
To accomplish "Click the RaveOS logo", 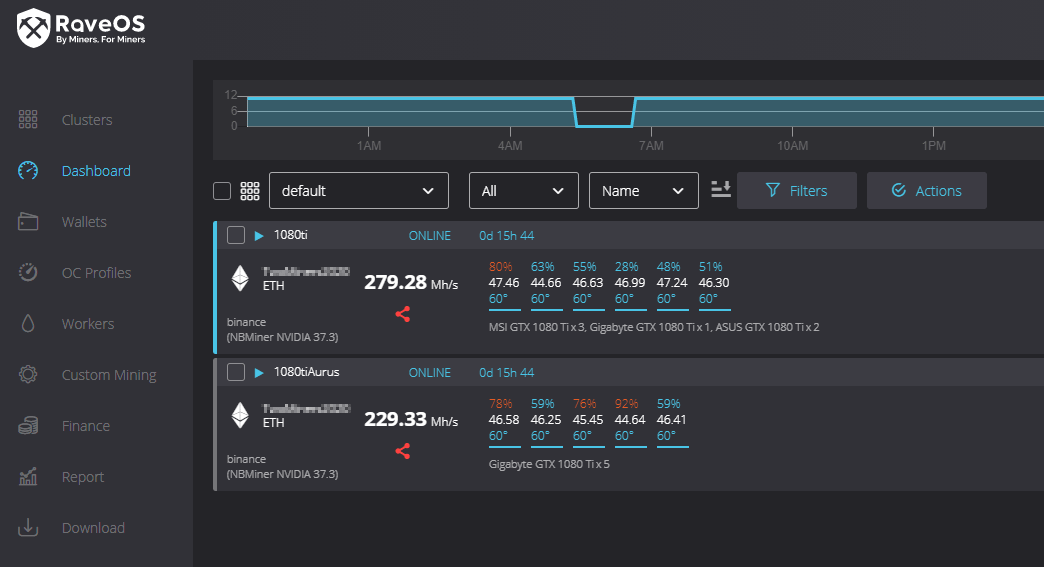I will [x=82, y=28].
